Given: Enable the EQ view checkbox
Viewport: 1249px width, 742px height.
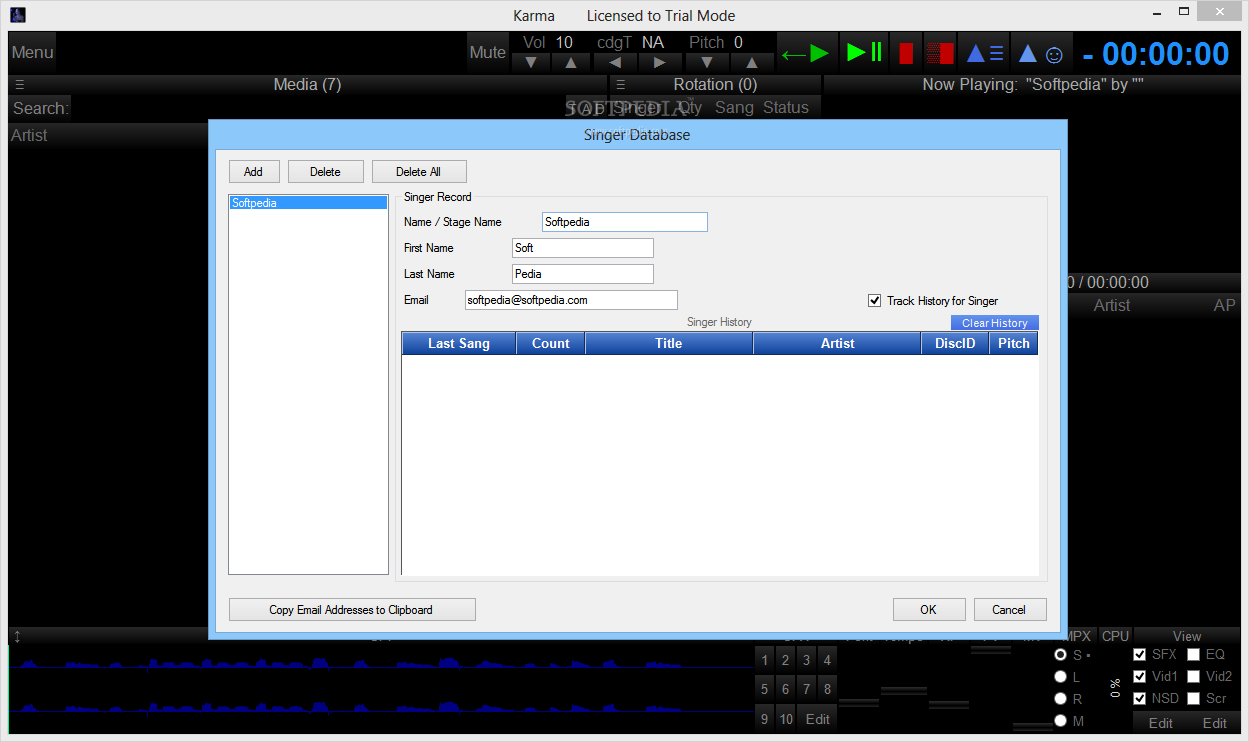Looking at the screenshot, I should click(1193, 654).
